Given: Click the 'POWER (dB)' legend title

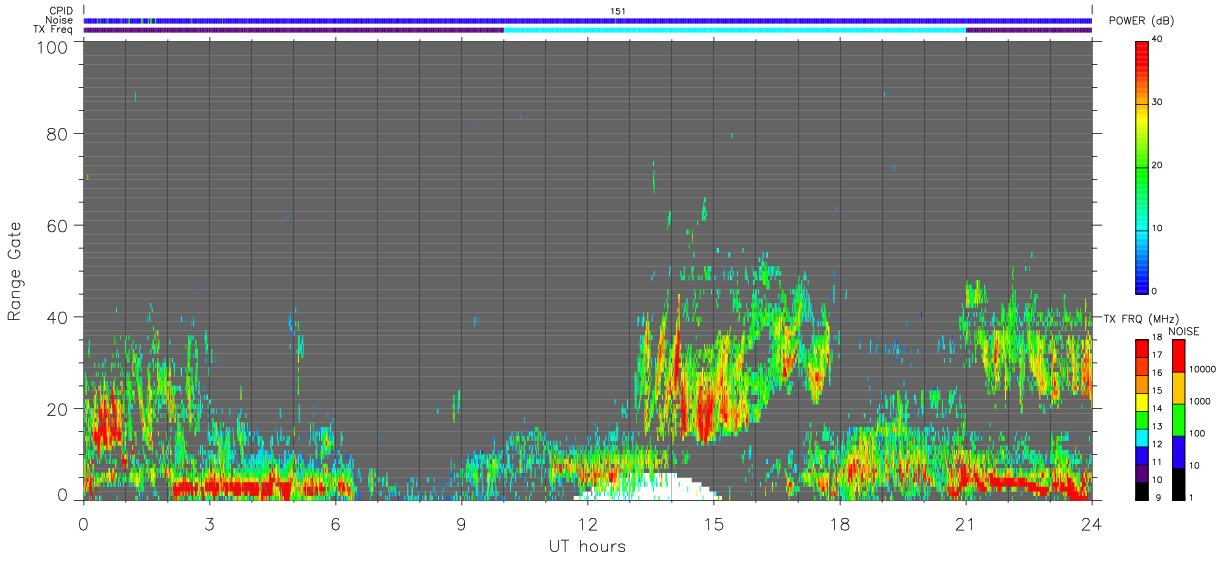Looking at the screenshot, I should point(1141,21).
